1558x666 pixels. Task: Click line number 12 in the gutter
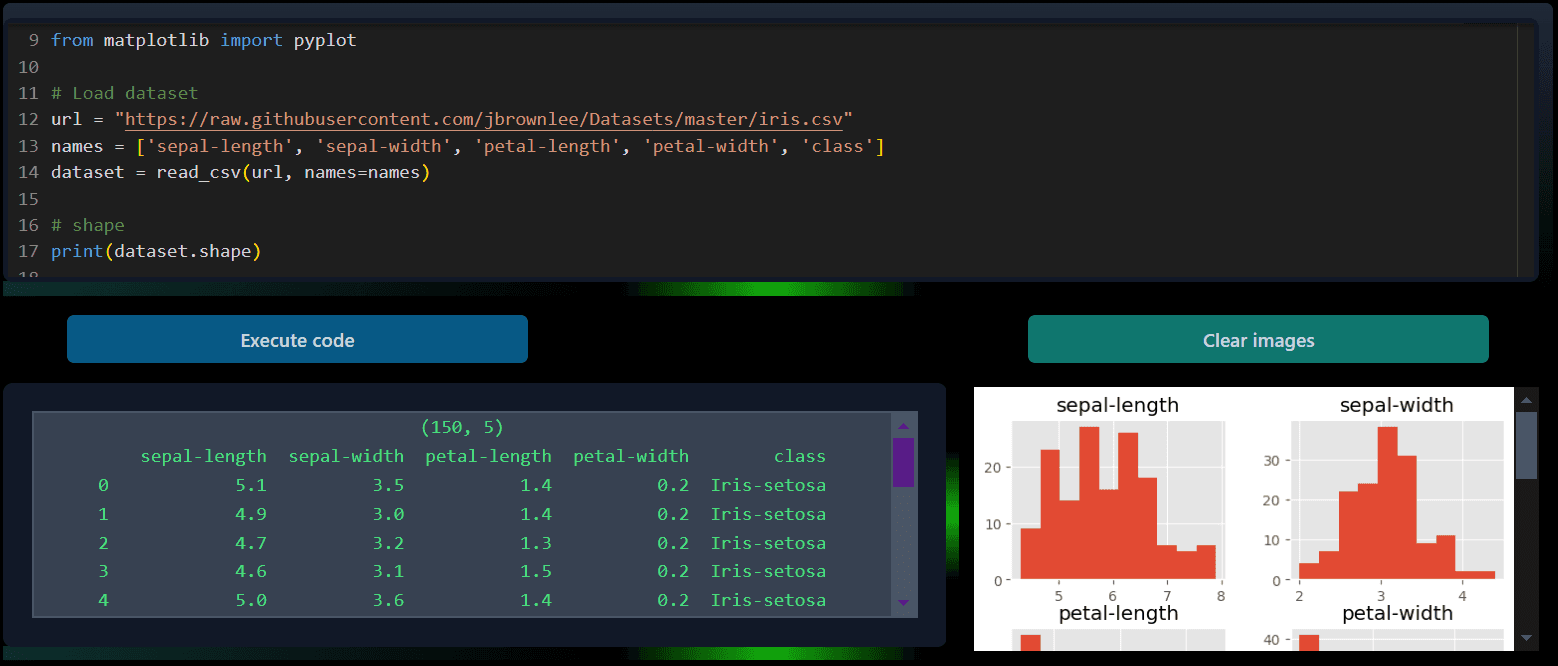coord(27,120)
